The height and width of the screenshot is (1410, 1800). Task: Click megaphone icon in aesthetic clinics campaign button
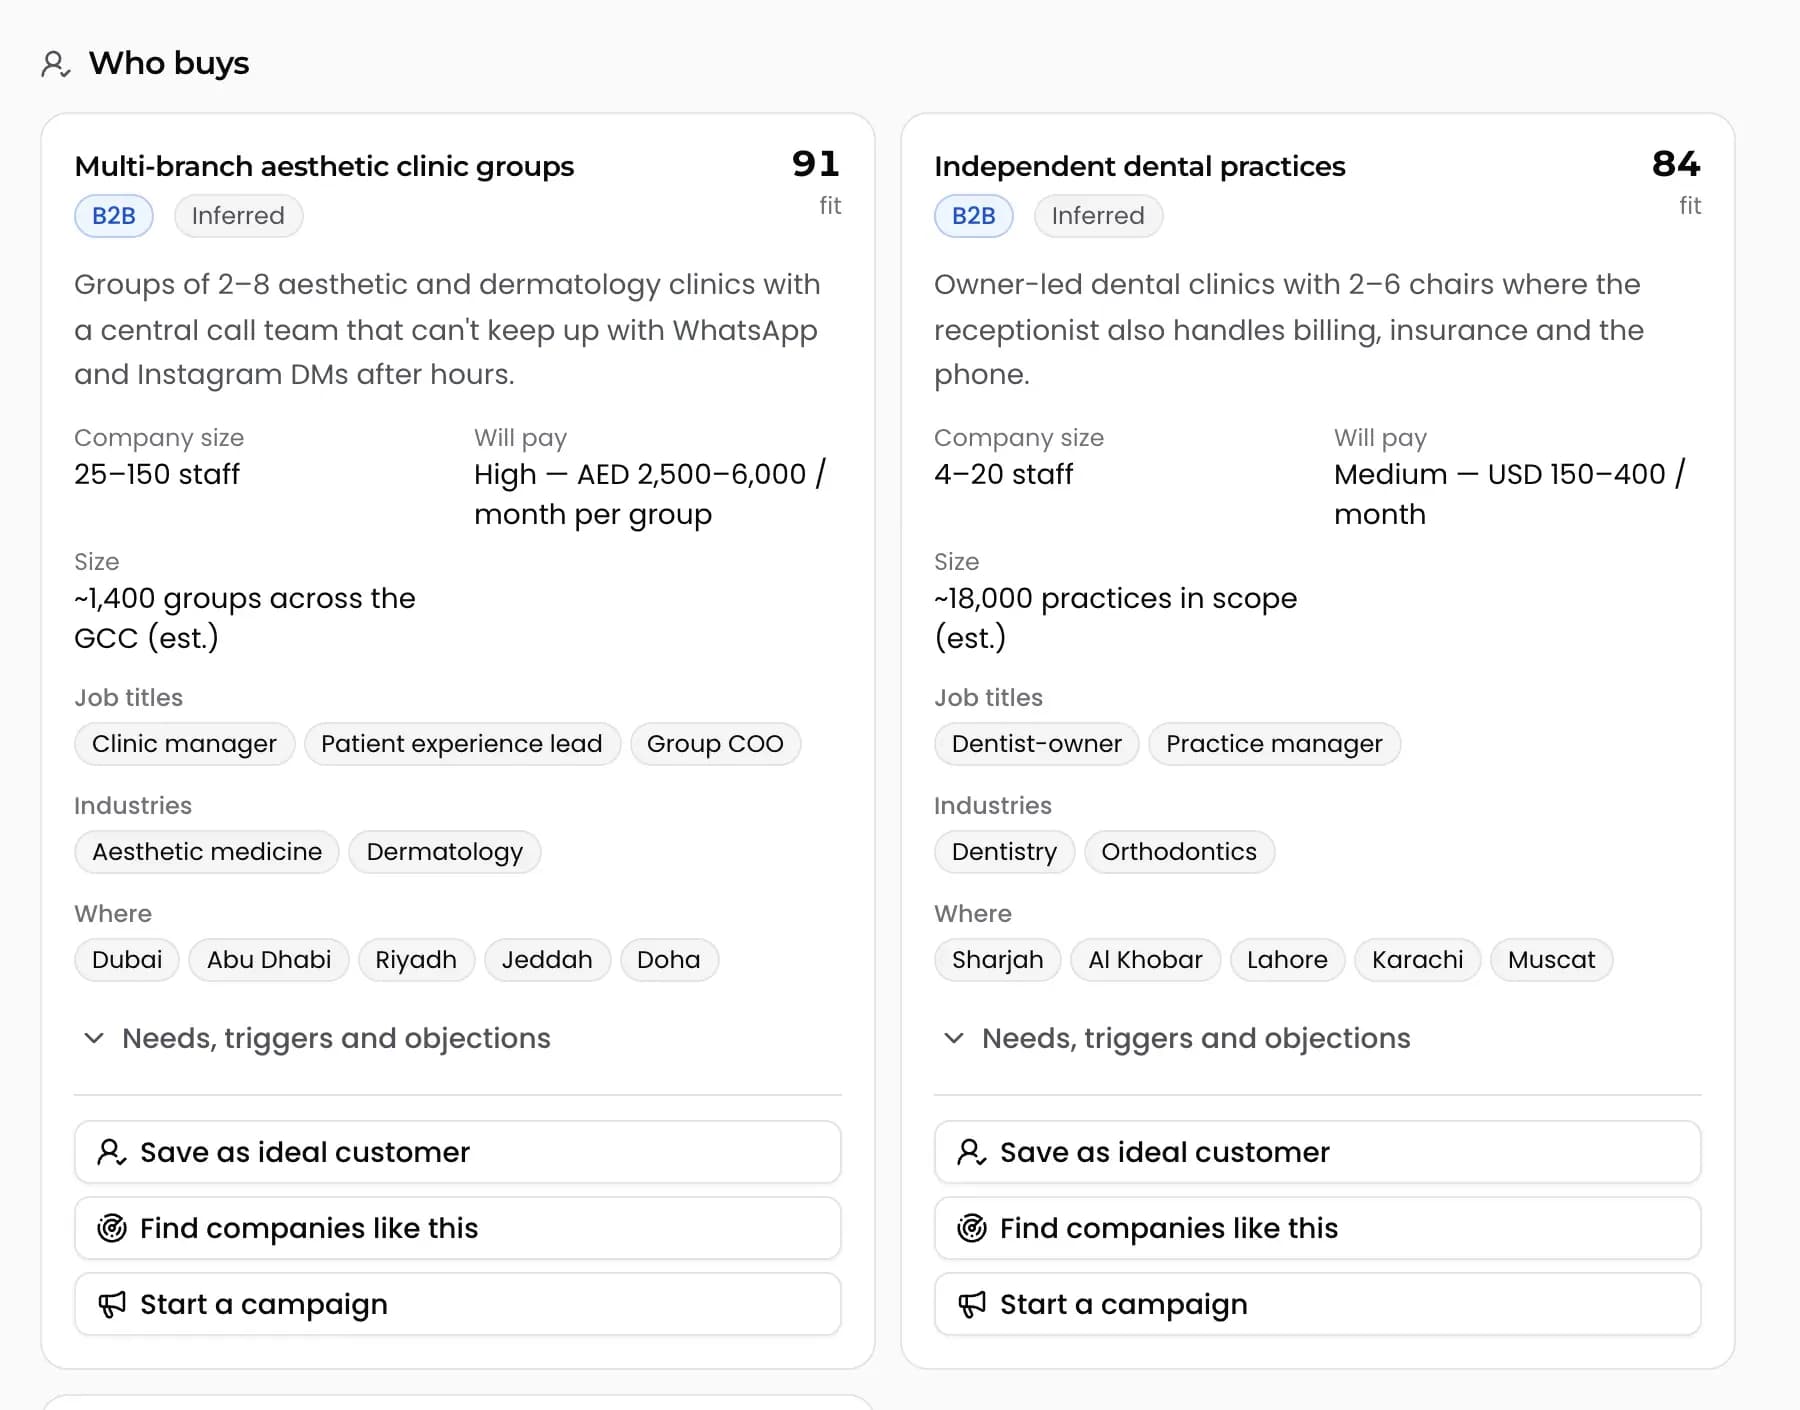(111, 1304)
